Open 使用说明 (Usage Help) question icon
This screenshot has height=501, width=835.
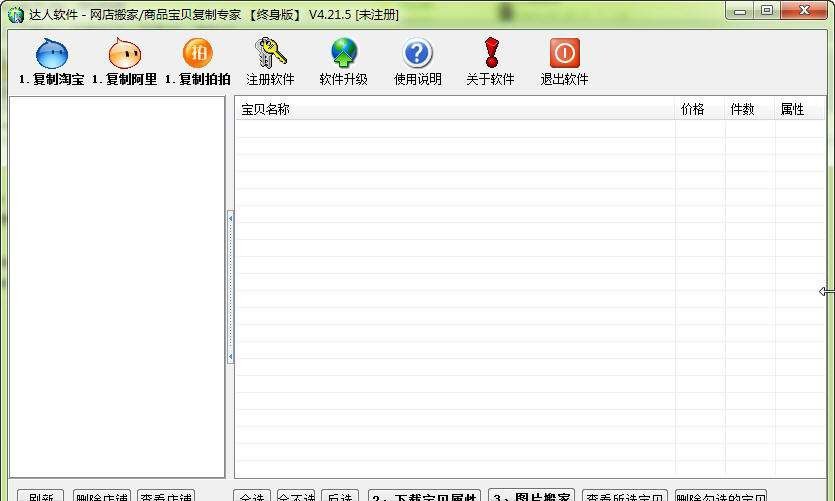[x=418, y=62]
